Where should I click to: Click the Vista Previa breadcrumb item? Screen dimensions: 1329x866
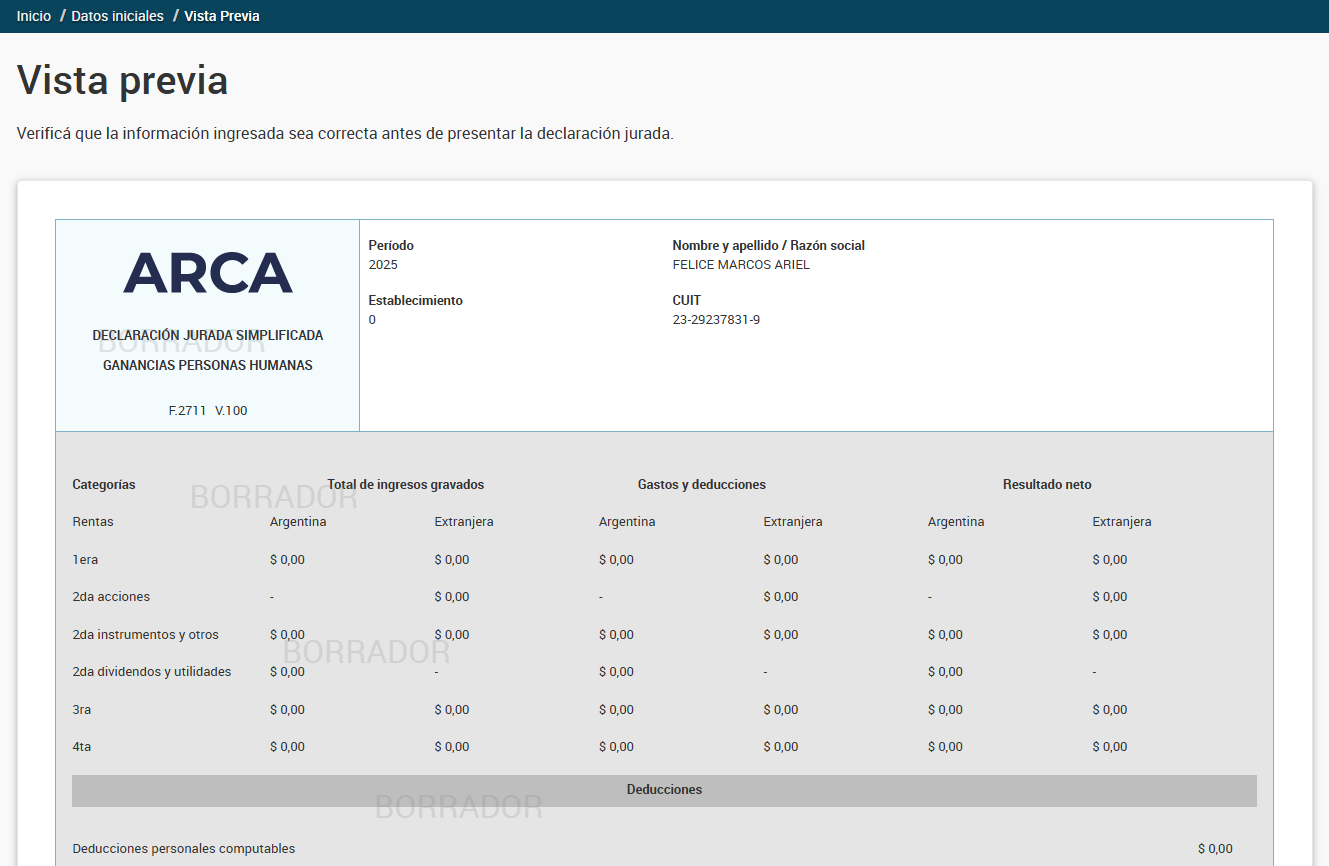pyautogui.click(x=222, y=16)
